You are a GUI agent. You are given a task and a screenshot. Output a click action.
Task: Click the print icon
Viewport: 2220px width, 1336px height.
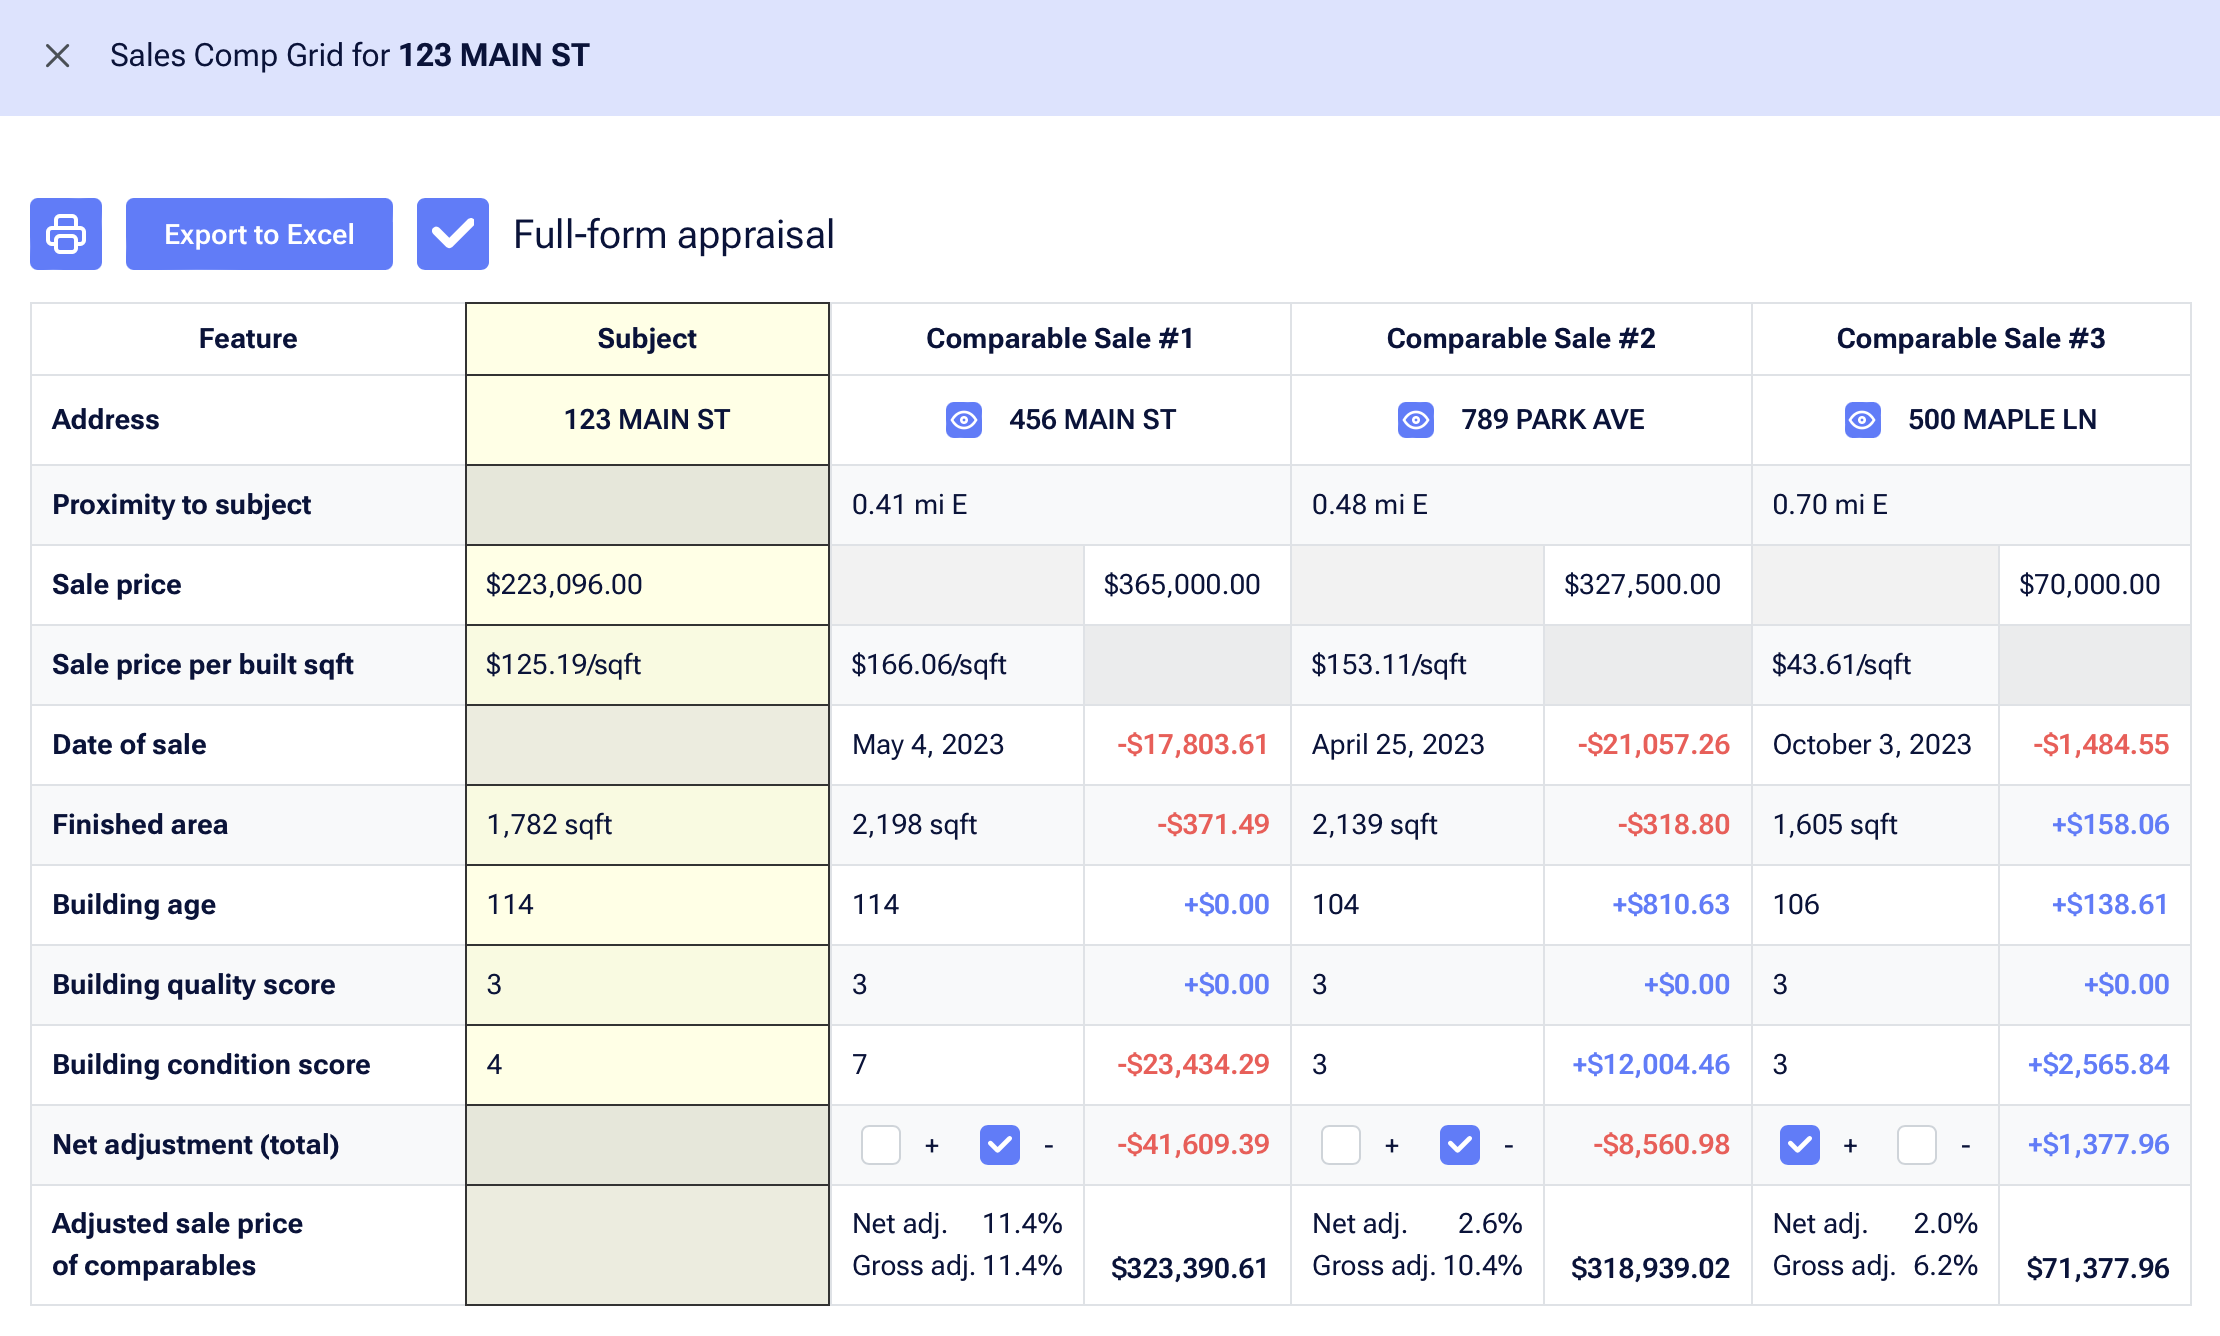(x=66, y=233)
